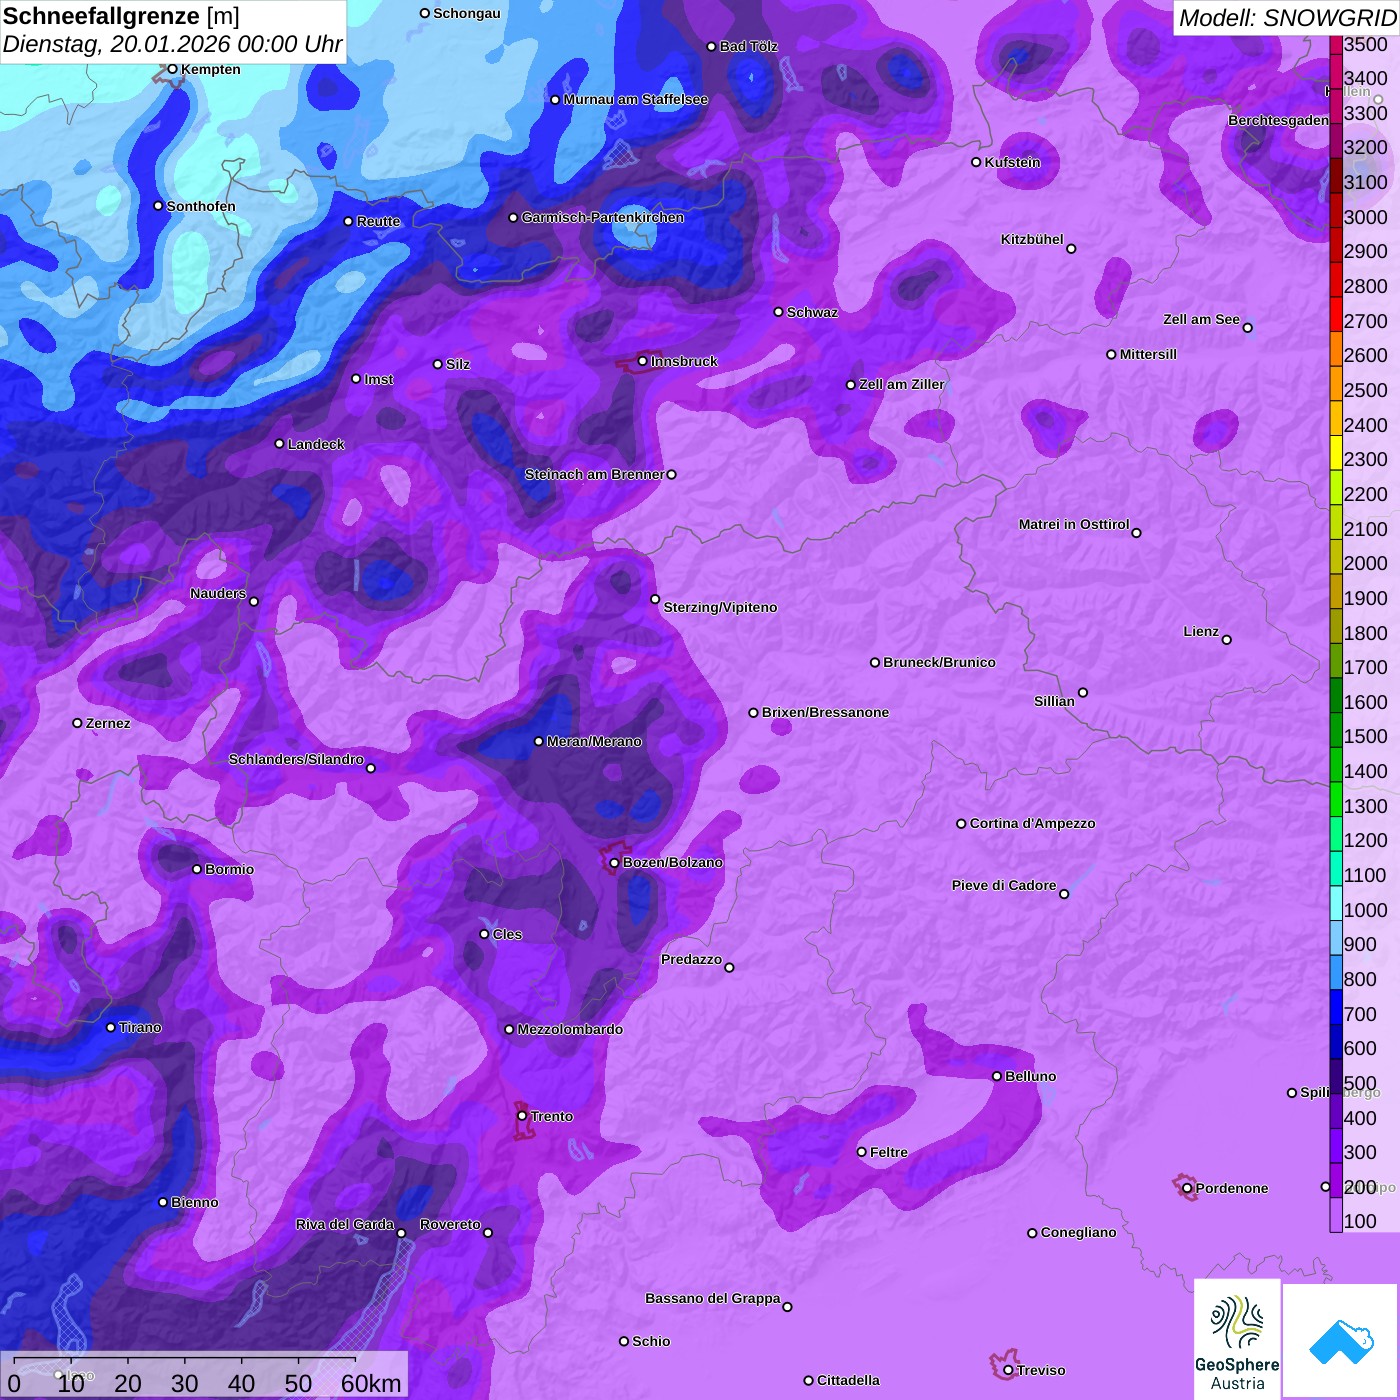Select the Garmisch-Partenkirchen label
This screenshot has height=1400, width=1400.
[603, 217]
